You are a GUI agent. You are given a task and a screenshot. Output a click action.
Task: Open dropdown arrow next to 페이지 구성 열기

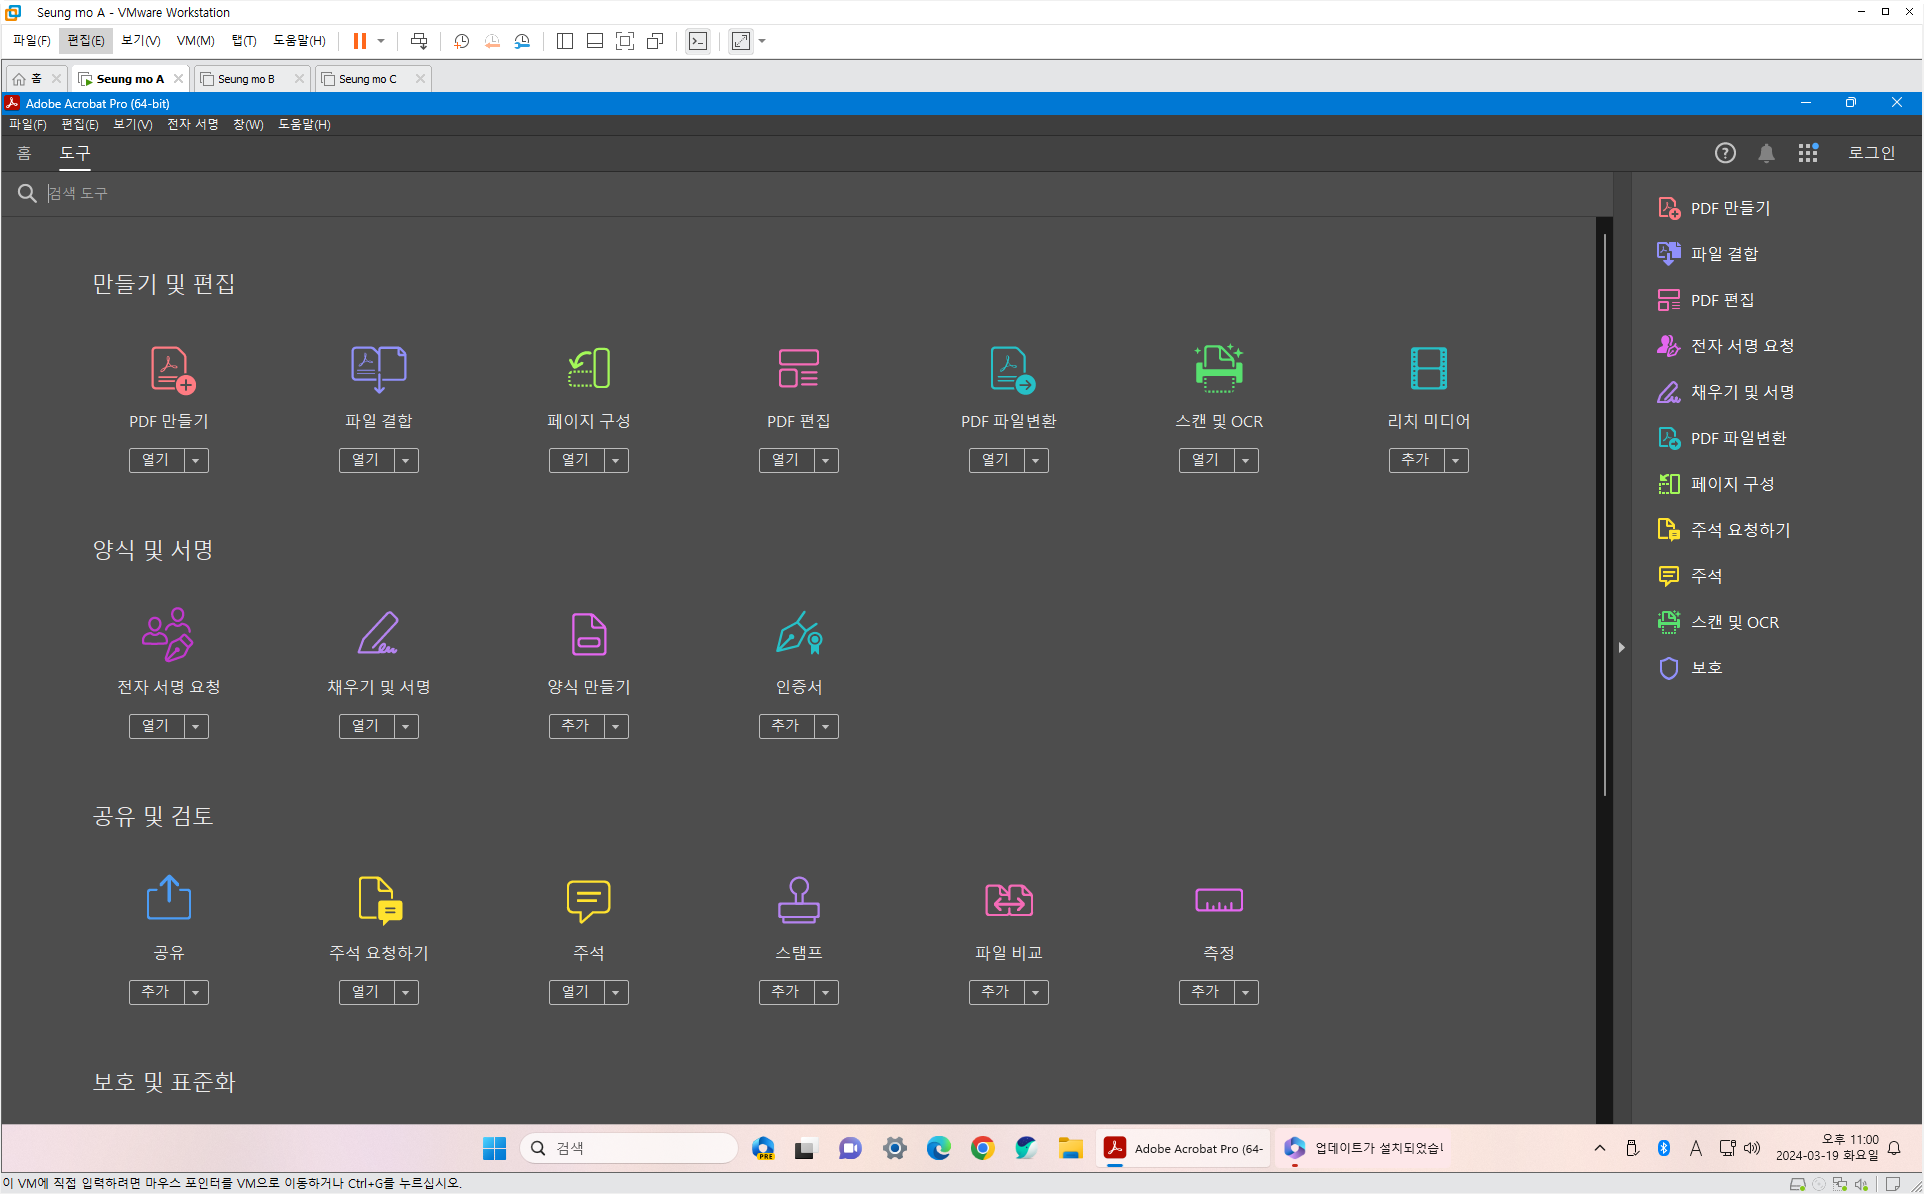[616, 460]
